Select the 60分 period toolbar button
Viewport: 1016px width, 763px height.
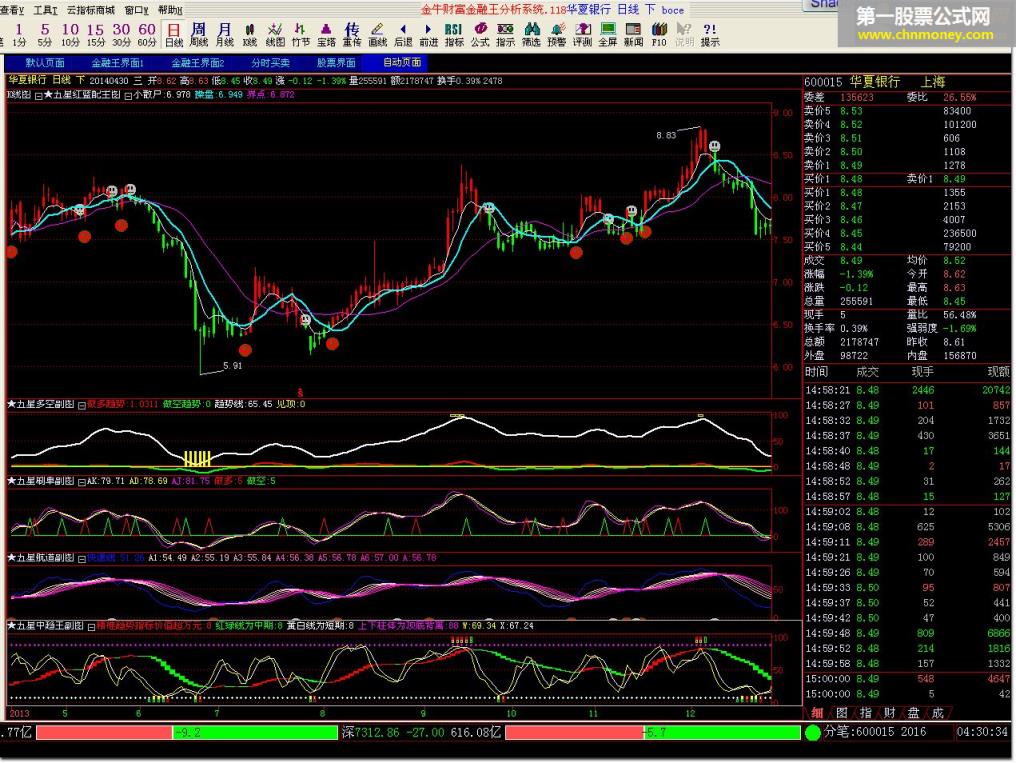coord(147,34)
